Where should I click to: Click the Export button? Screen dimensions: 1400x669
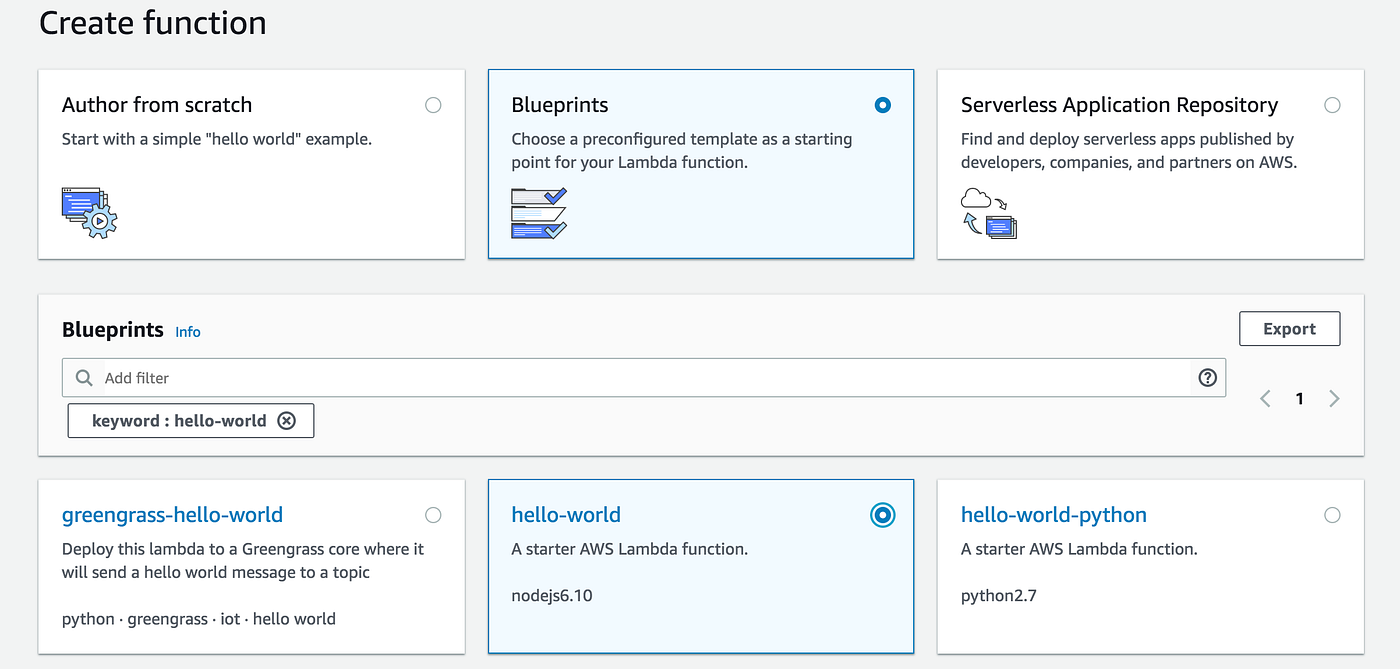1289,328
